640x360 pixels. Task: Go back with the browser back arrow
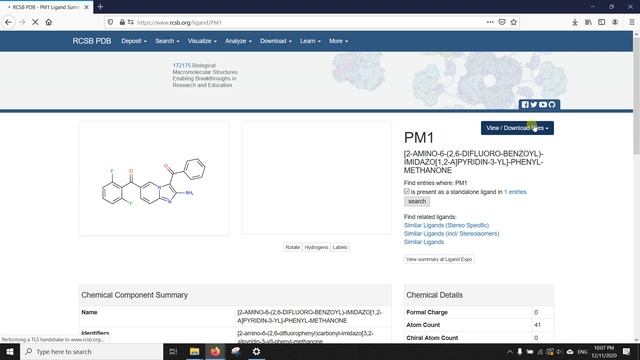click(x=8, y=22)
